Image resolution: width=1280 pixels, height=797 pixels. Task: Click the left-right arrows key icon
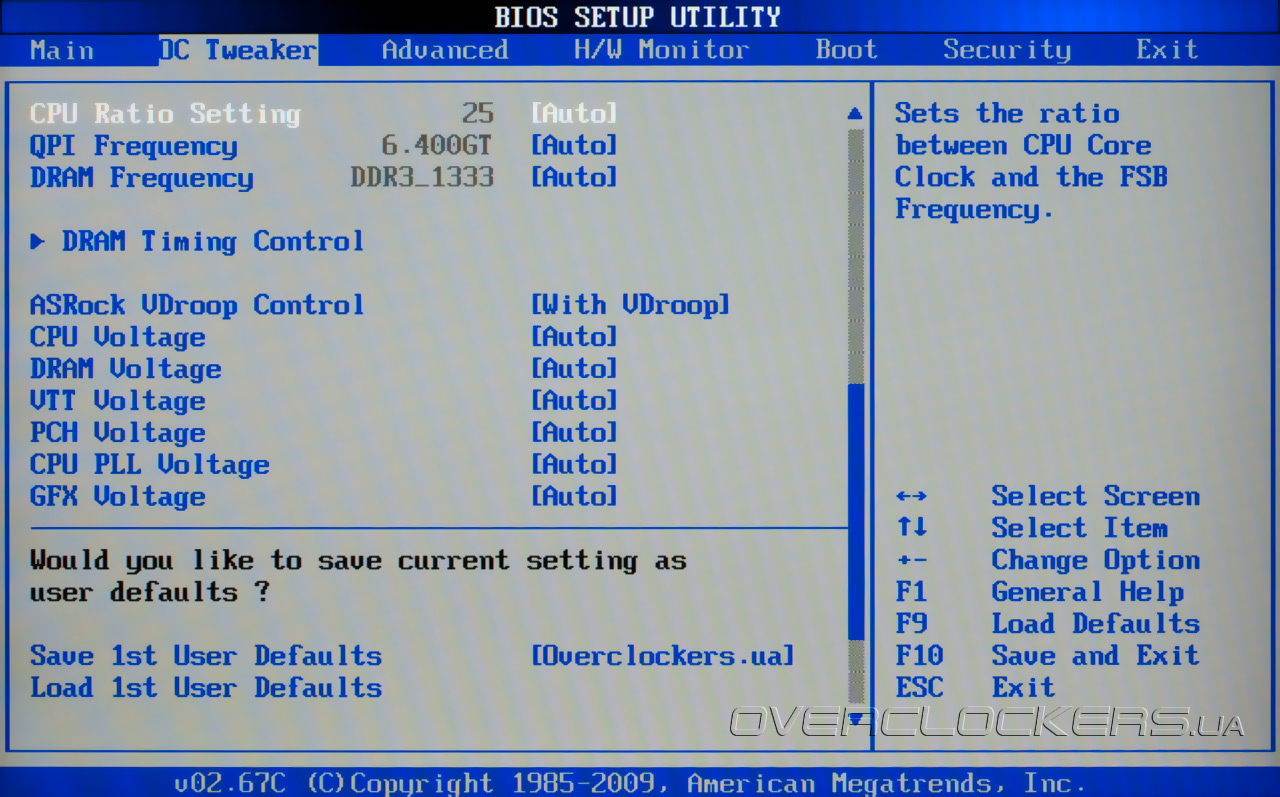(x=911, y=497)
